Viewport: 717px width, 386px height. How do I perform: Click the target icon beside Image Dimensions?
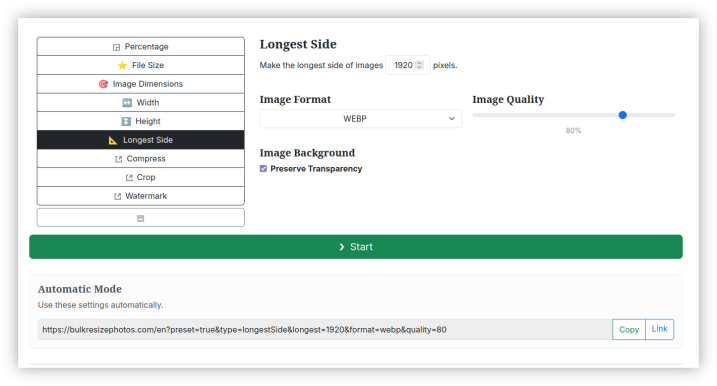pos(103,84)
